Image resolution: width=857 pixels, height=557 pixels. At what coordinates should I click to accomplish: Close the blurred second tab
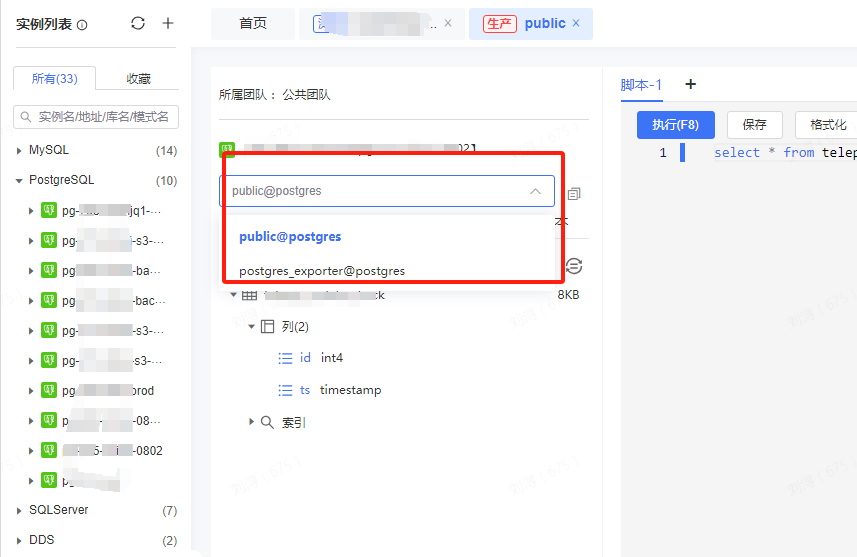pos(448,23)
